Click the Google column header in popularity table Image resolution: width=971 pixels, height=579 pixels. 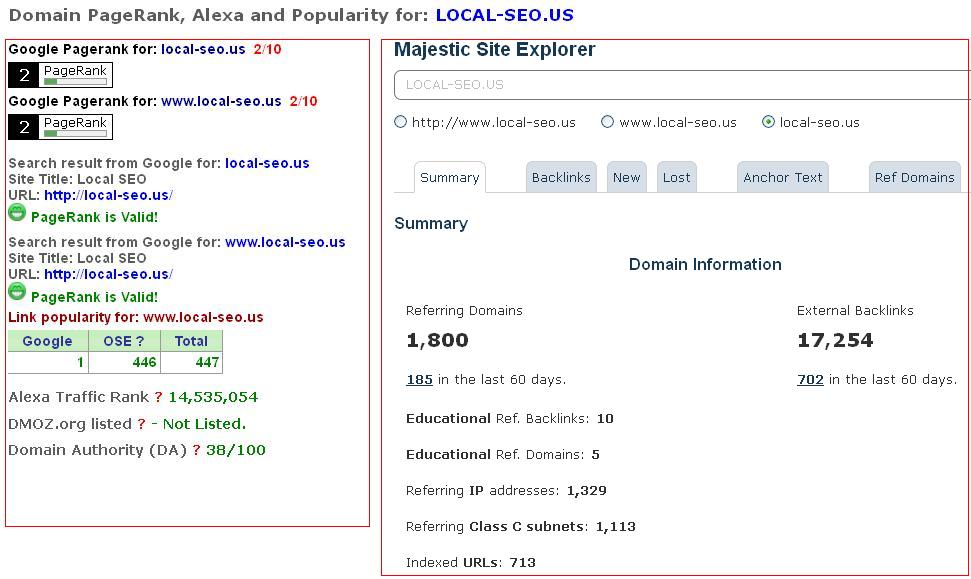click(x=48, y=341)
